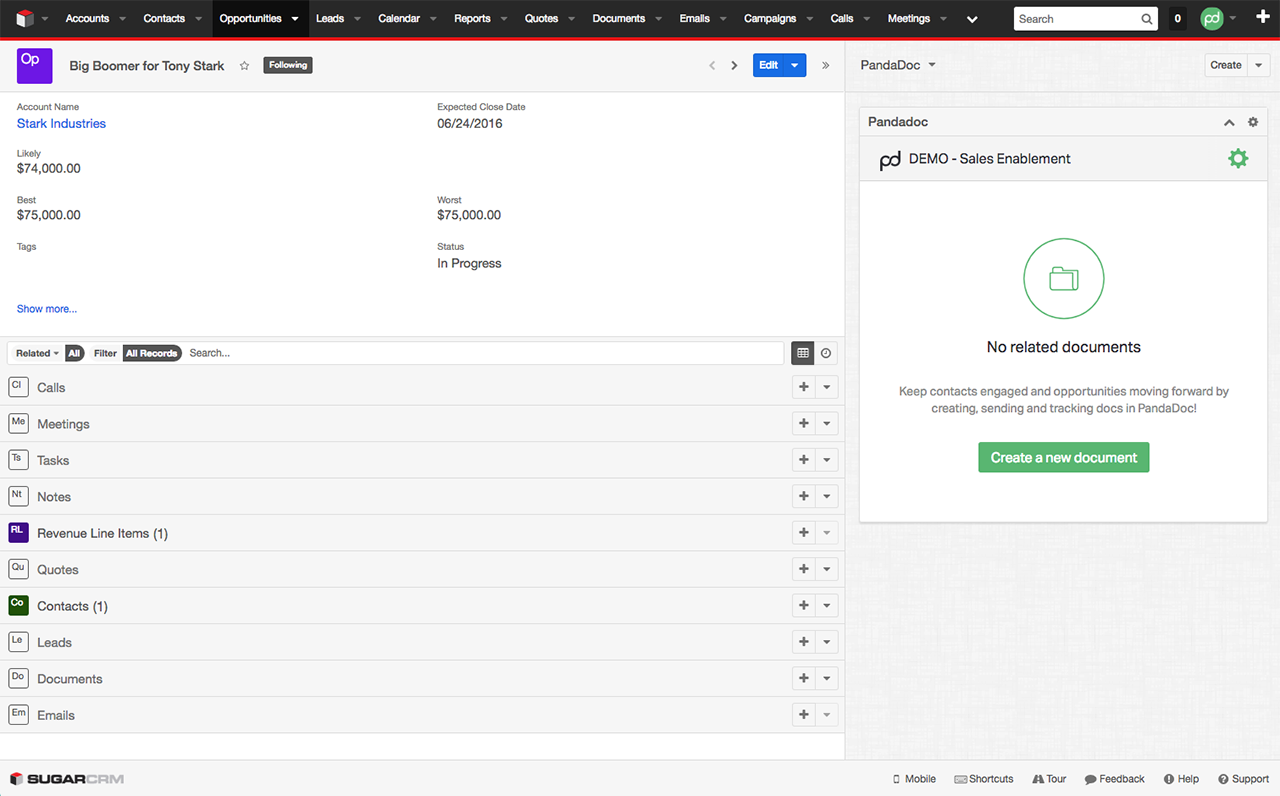Add a Document with plus
This screenshot has height=796, width=1280.
click(803, 678)
